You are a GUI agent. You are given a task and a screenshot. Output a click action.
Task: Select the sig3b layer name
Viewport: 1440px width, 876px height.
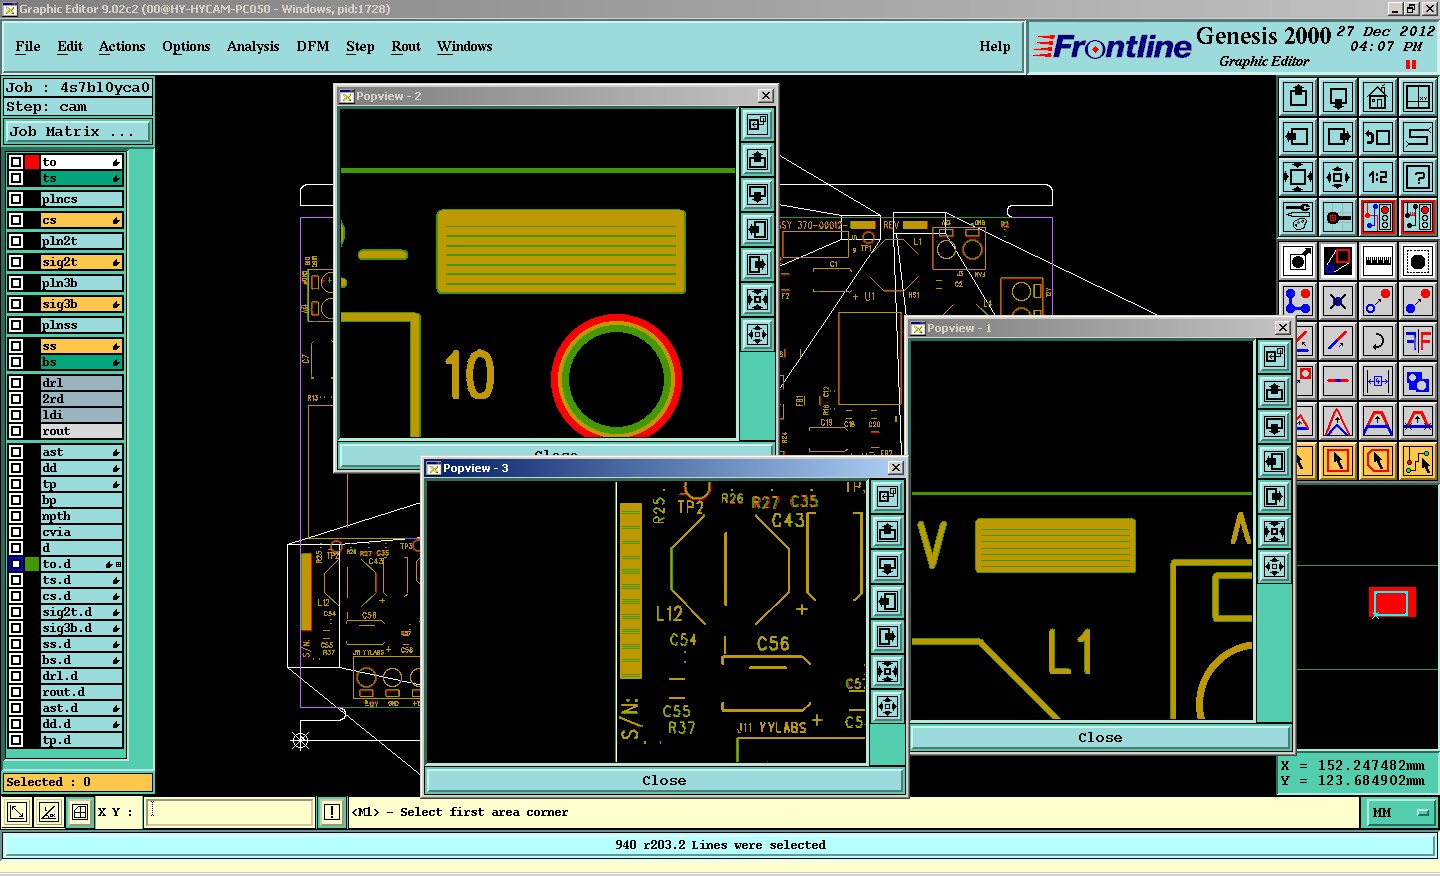click(x=81, y=304)
